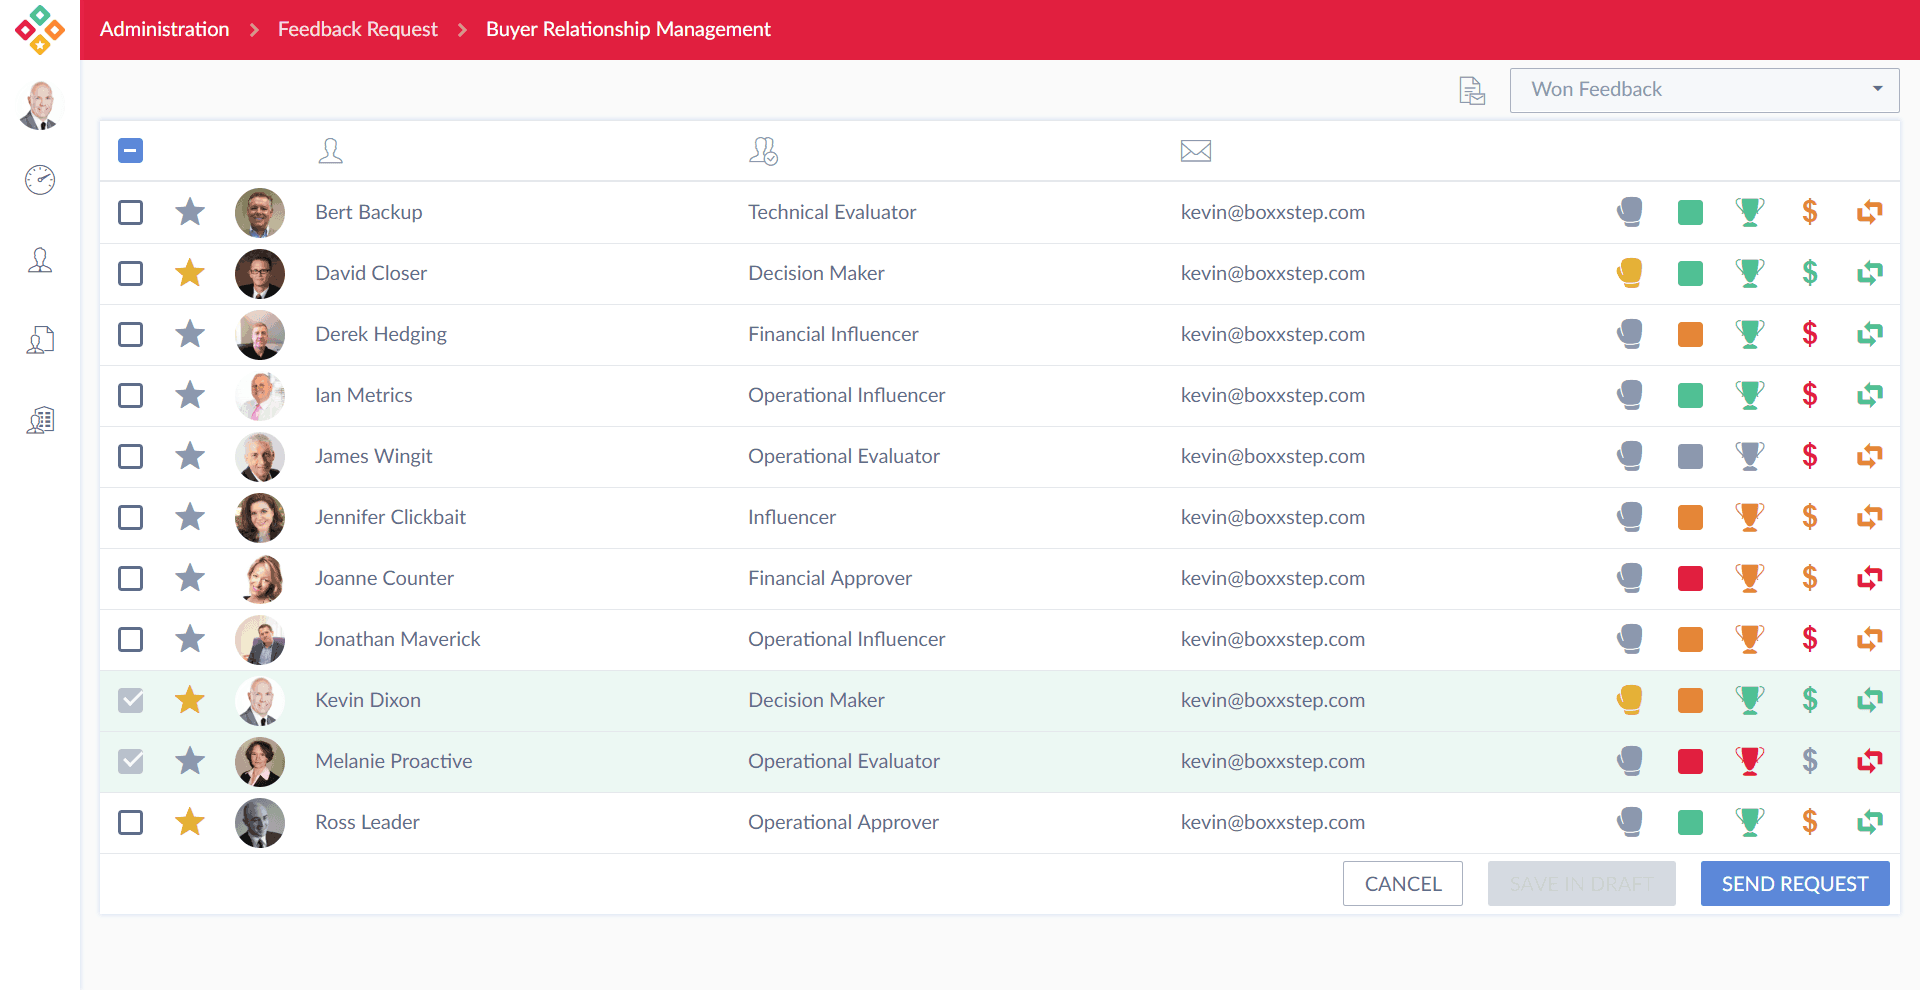This screenshot has width=1920, height=990.
Task: Click the document template icon beside dropdown
Action: click(x=1471, y=91)
